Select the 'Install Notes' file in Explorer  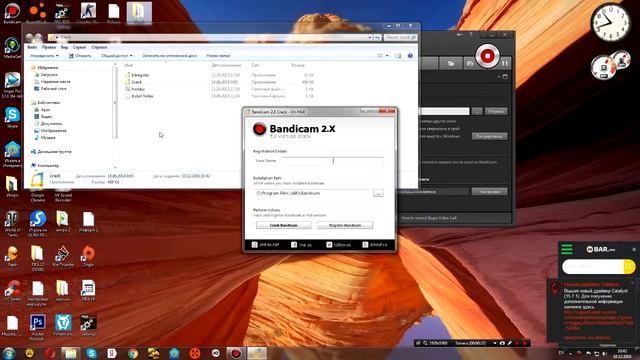[142, 96]
